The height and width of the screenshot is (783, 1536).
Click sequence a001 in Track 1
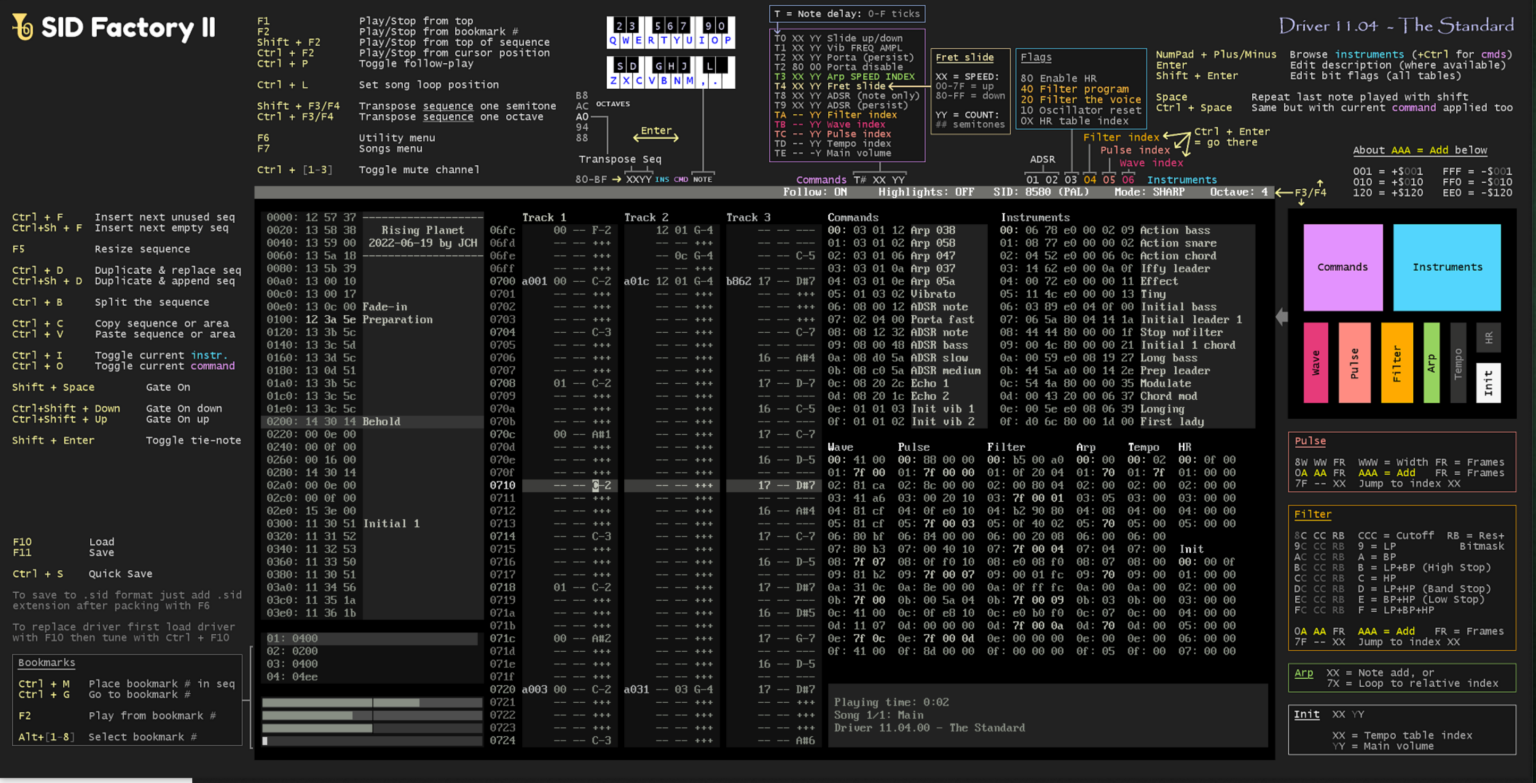pos(534,282)
